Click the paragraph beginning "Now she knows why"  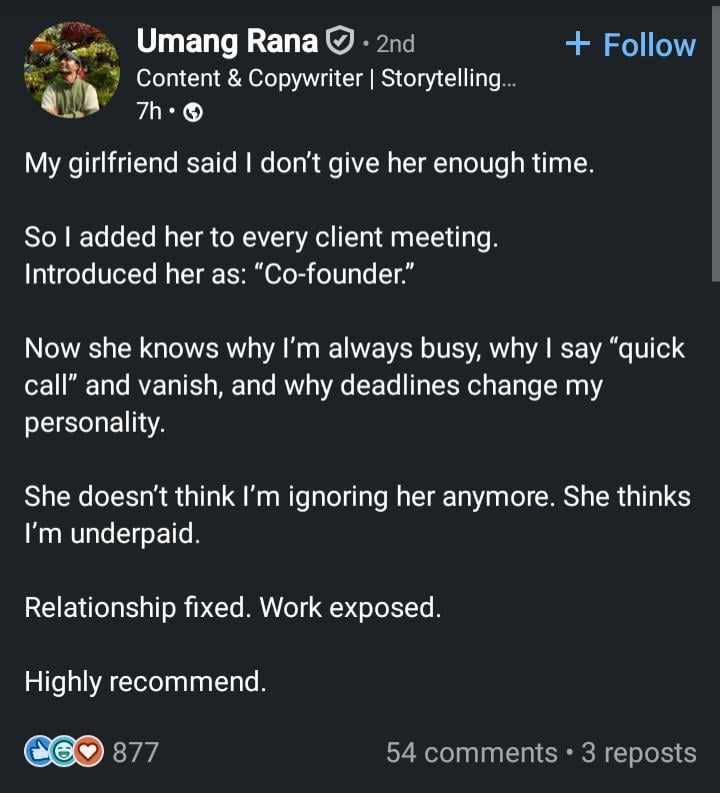[354, 386]
